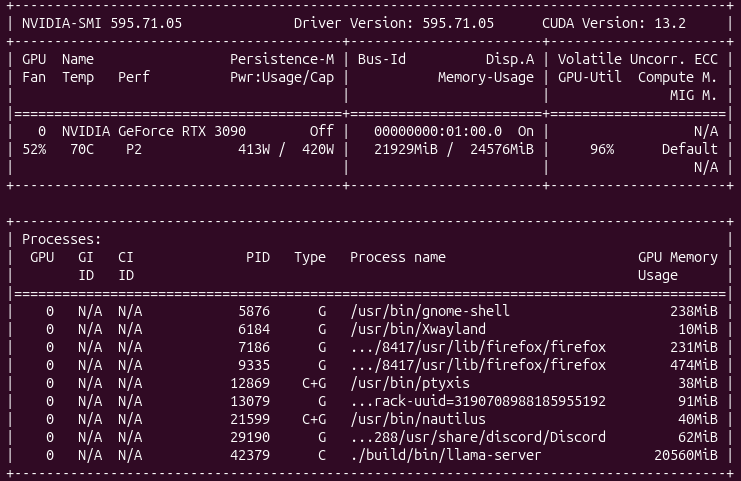Viewport: 741px width, 481px height.
Task: Click the 413W power usage value
Action: pyautogui.click(x=254, y=149)
